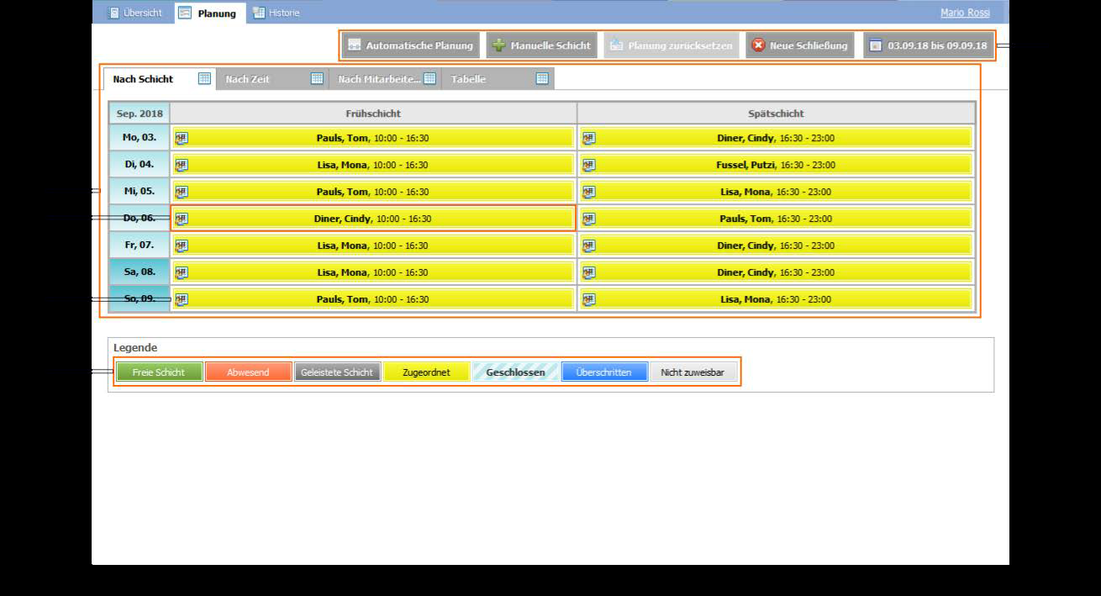Select the Di, 04. day row header
The width and height of the screenshot is (1101, 596).
[x=139, y=164]
